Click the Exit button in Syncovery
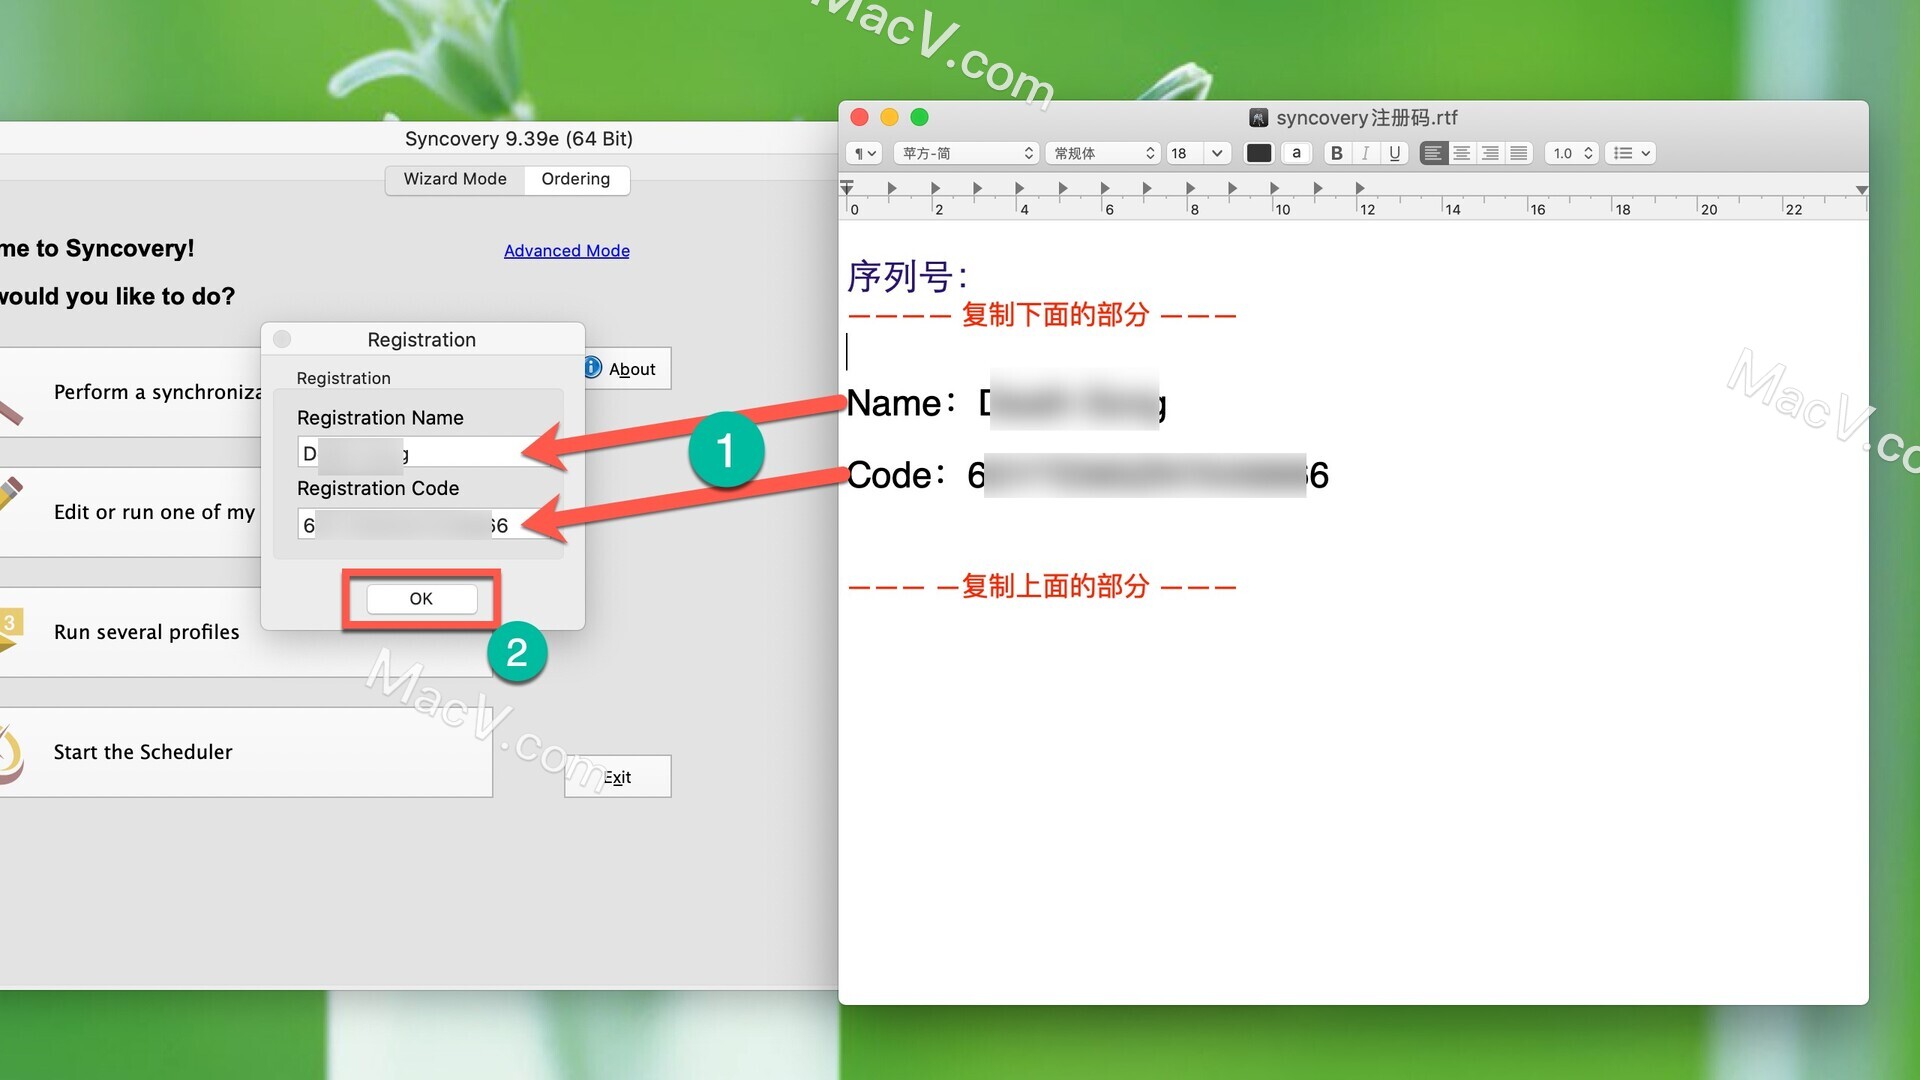The image size is (1920, 1080). point(618,777)
